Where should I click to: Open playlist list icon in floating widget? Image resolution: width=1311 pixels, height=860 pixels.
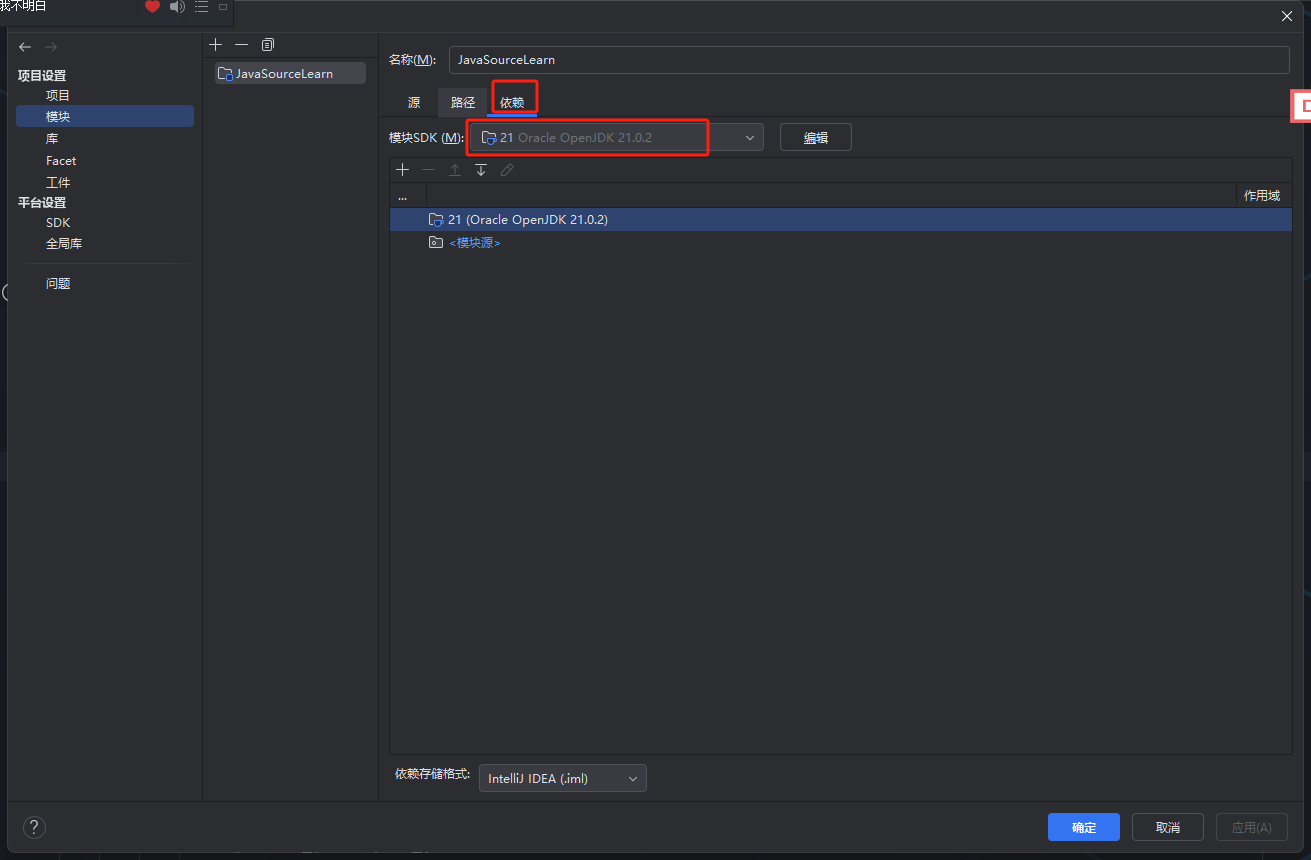click(x=202, y=7)
